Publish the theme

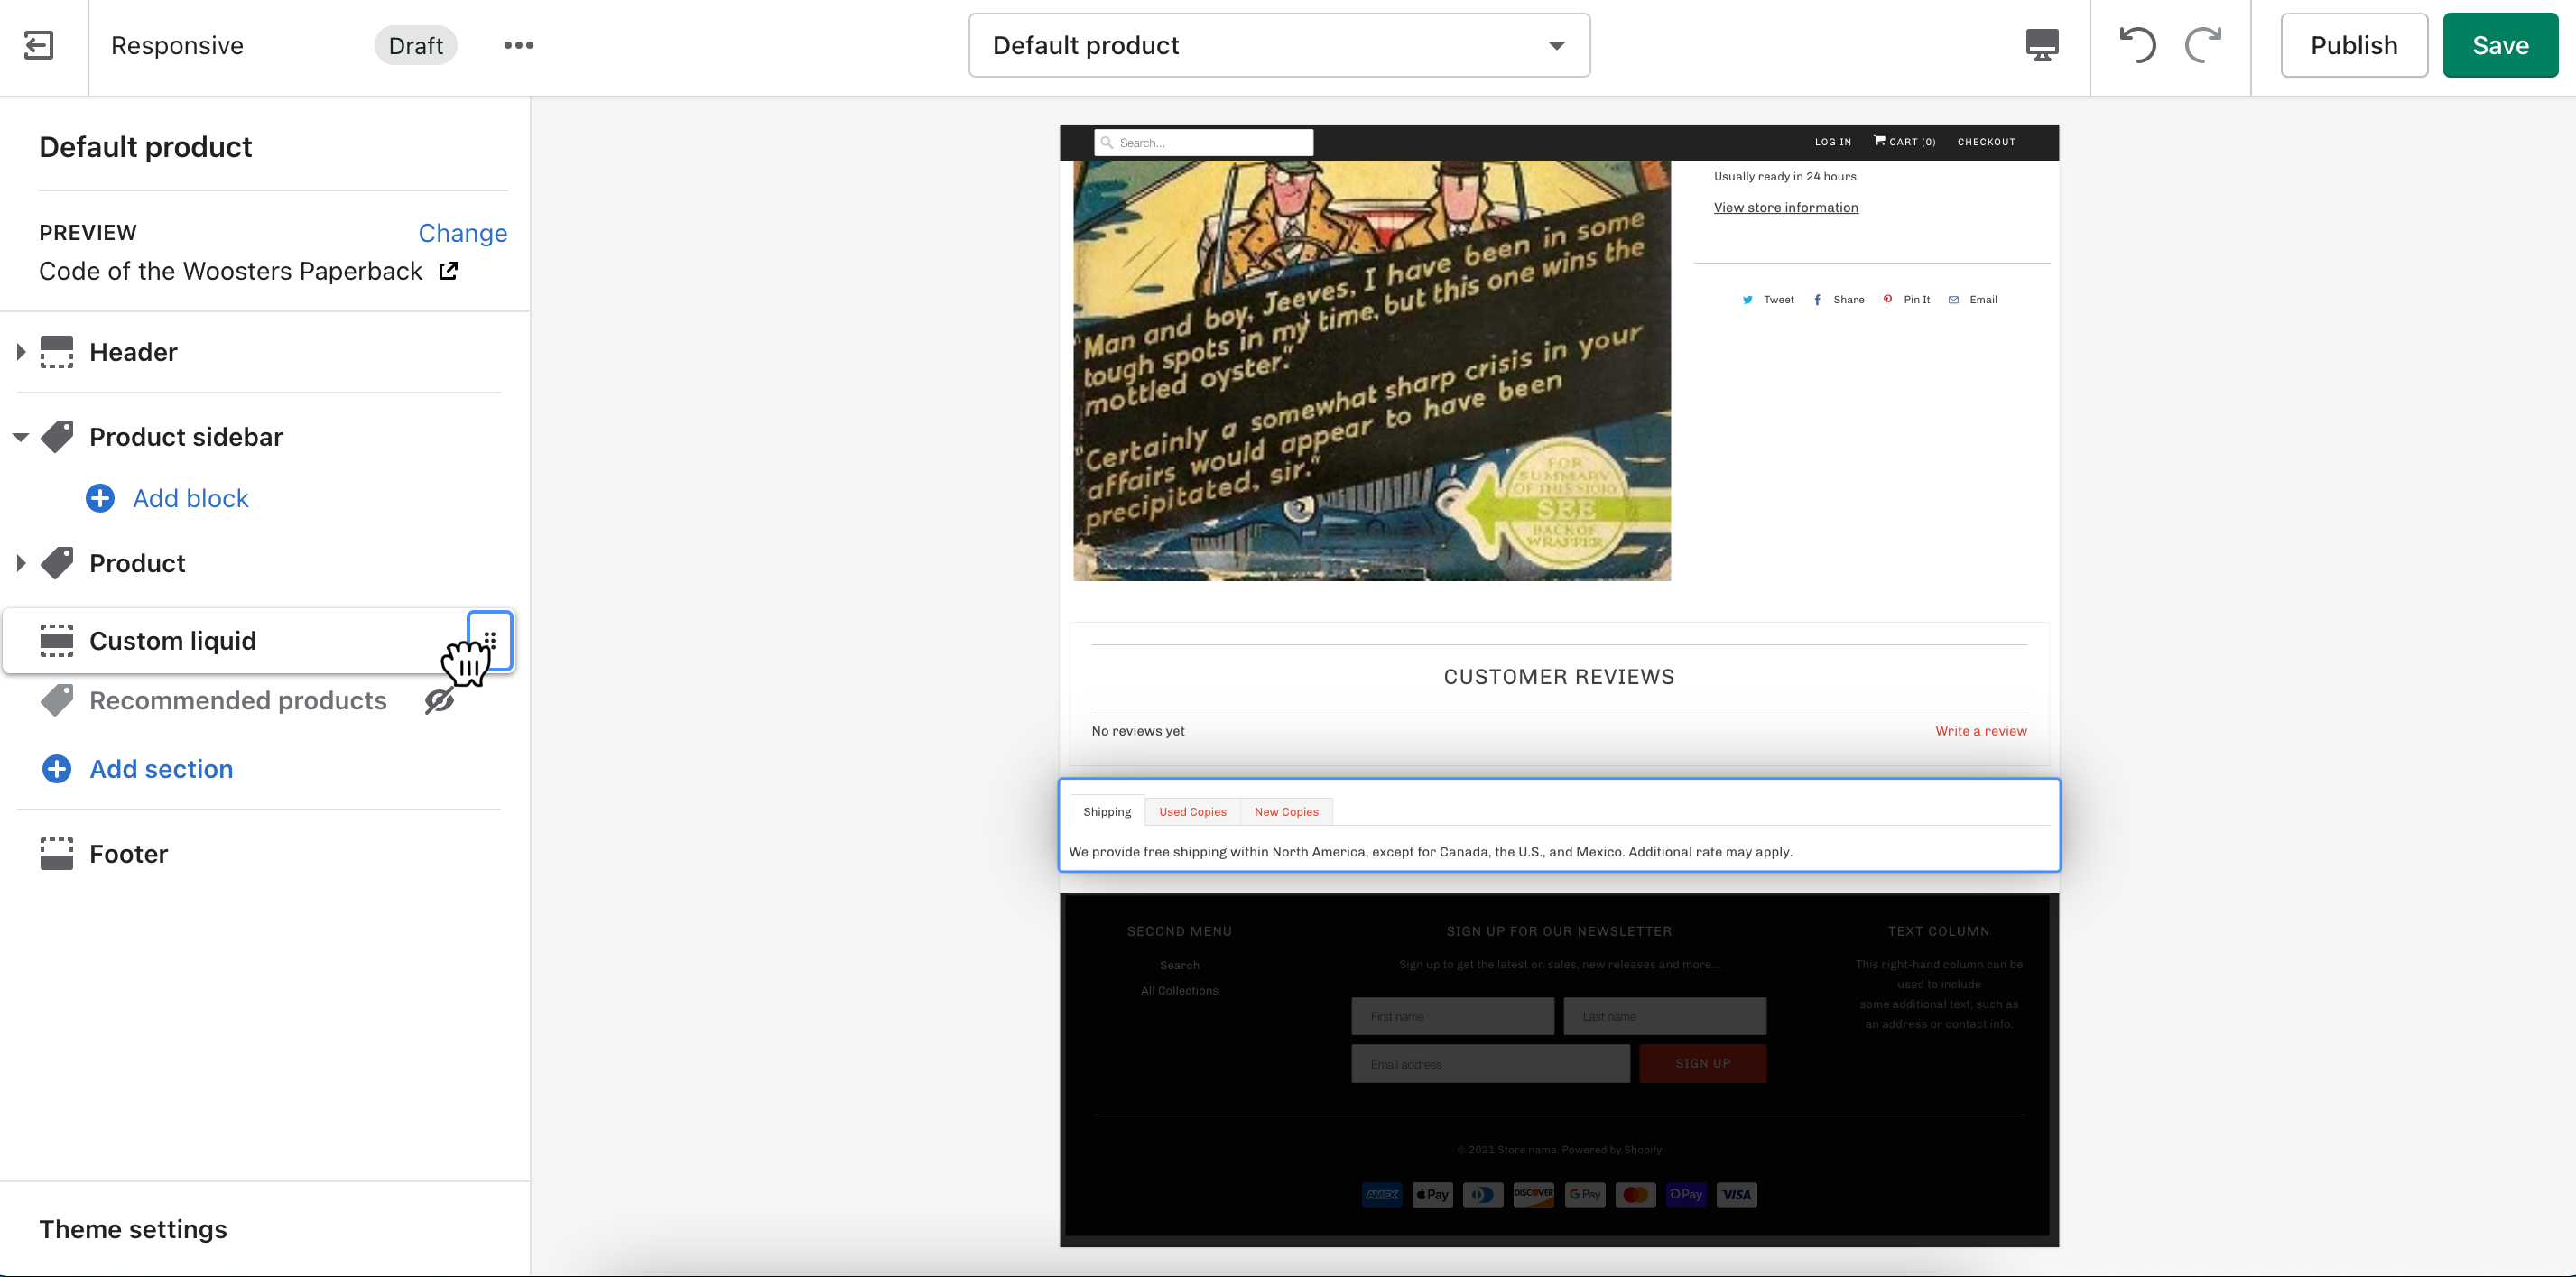2354,45
